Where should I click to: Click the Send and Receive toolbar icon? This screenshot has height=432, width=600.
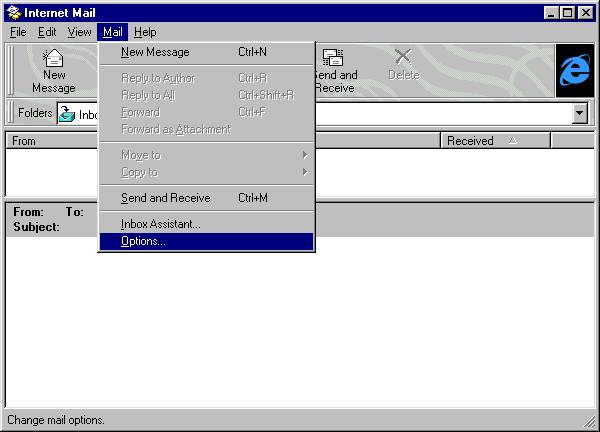tap(333, 57)
